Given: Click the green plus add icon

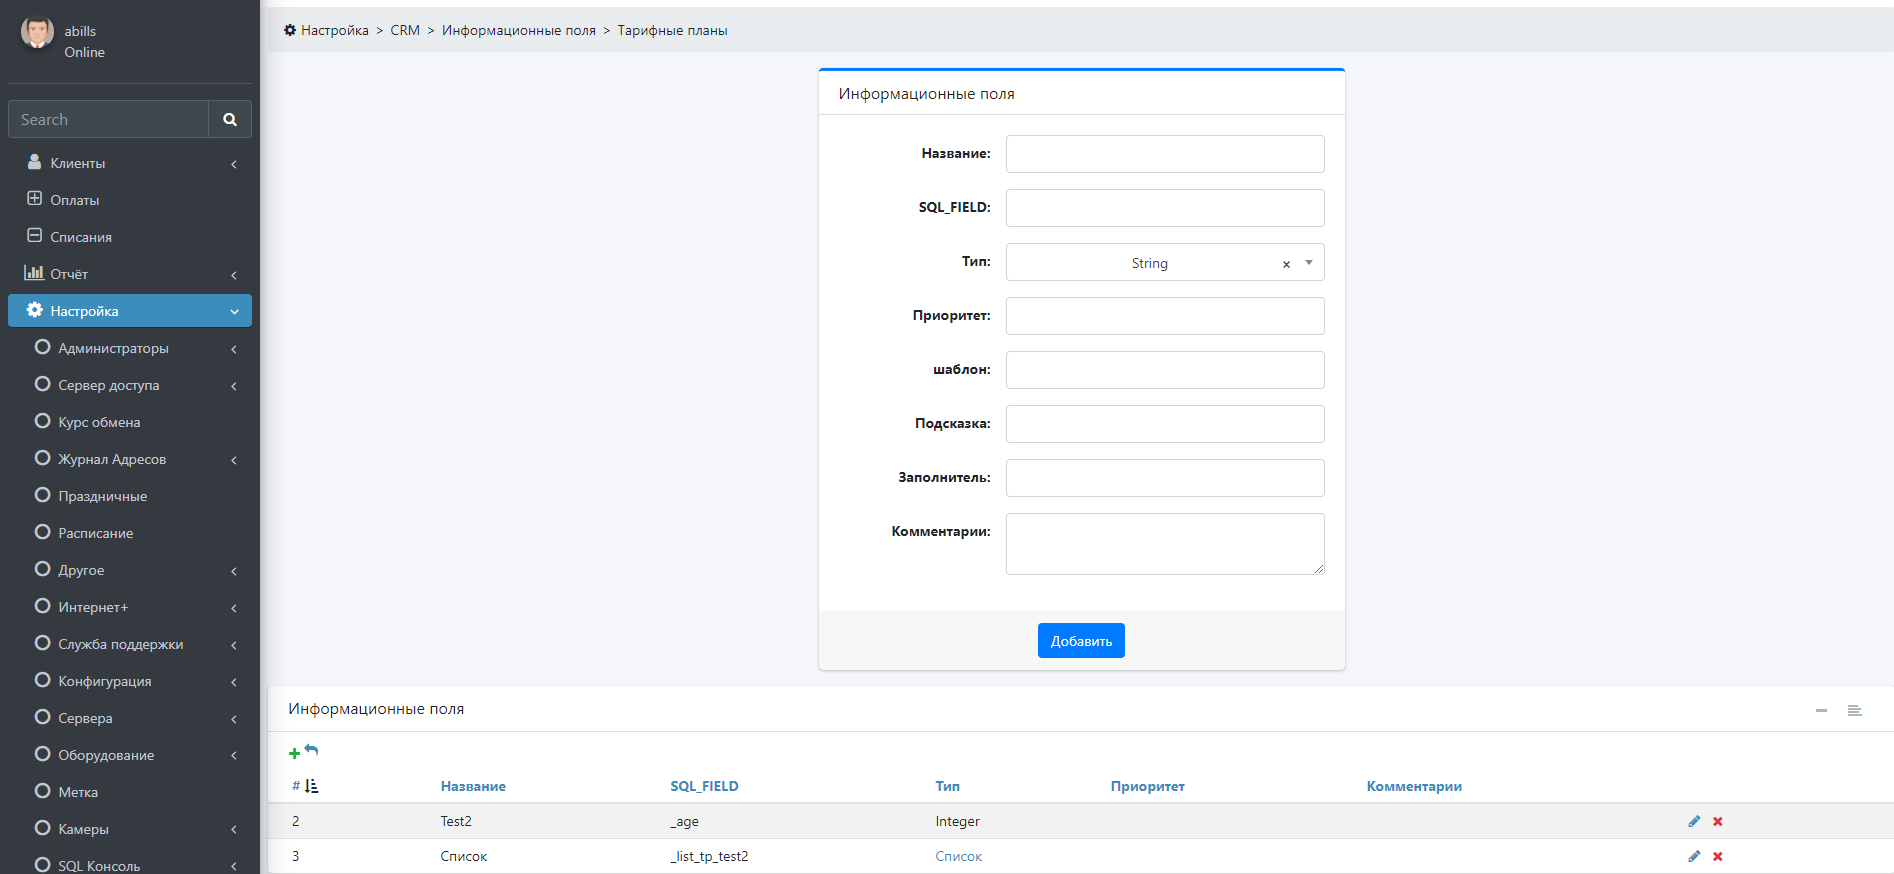Looking at the screenshot, I should point(294,753).
